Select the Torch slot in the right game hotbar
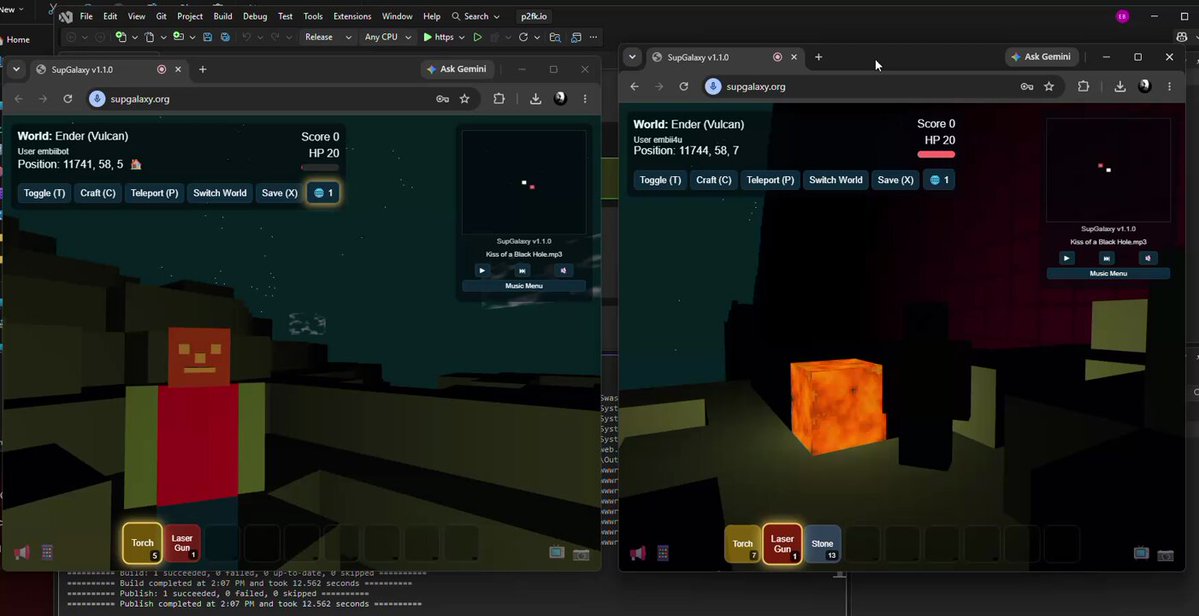The image size is (1199, 616). click(x=742, y=544)
